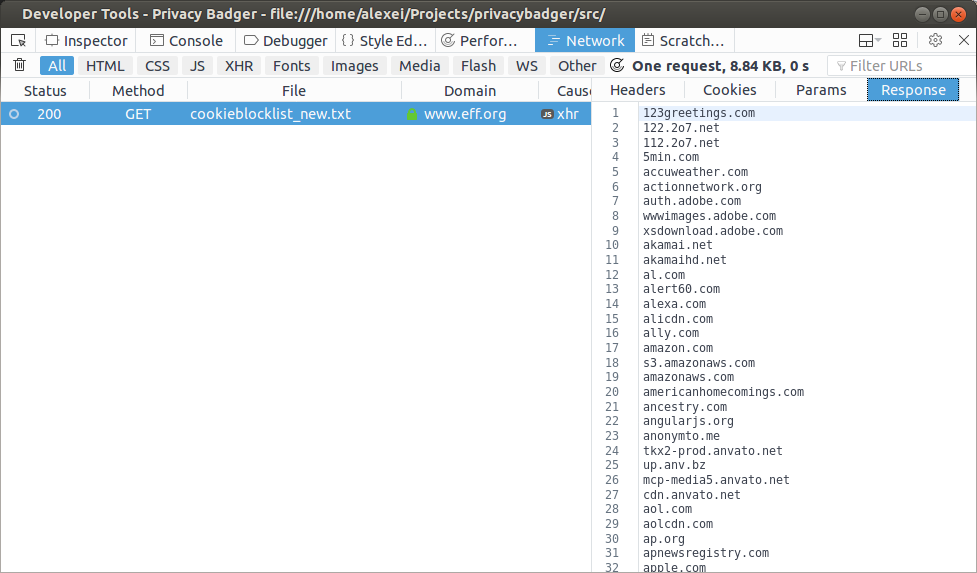Close the developer toolbox
The width and height of the screenshot is (977, 573).
(x=963, y=40)
